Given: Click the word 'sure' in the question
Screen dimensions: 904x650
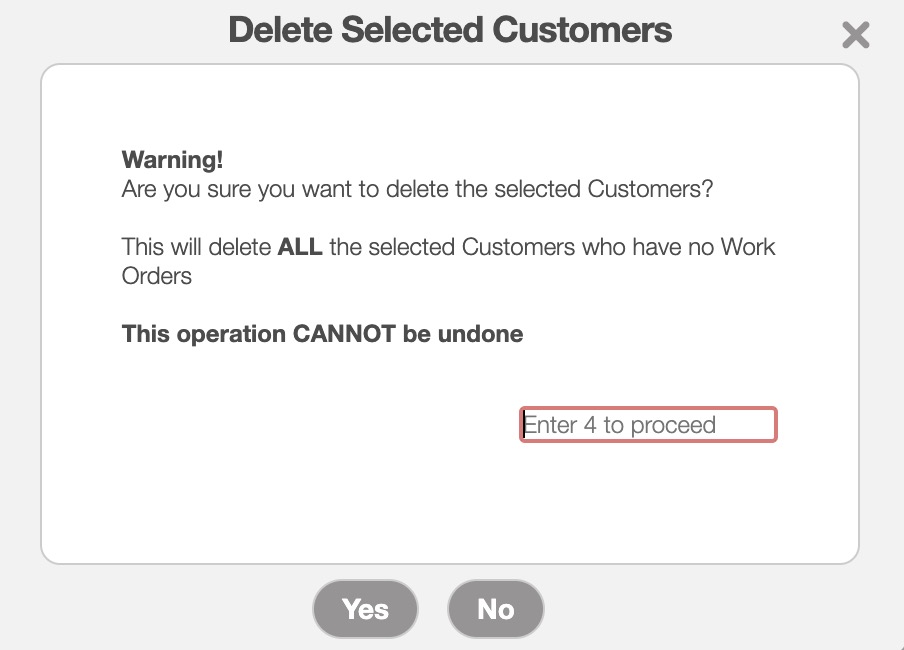Looking at the screenshot, I should click(x=232, y=189).
